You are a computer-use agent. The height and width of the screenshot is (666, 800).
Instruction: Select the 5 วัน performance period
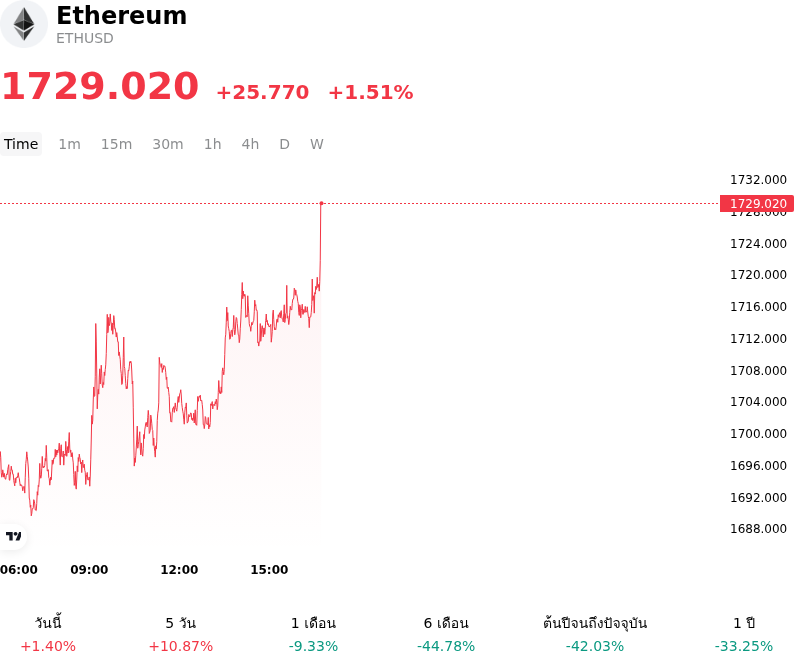pos(181,634)
